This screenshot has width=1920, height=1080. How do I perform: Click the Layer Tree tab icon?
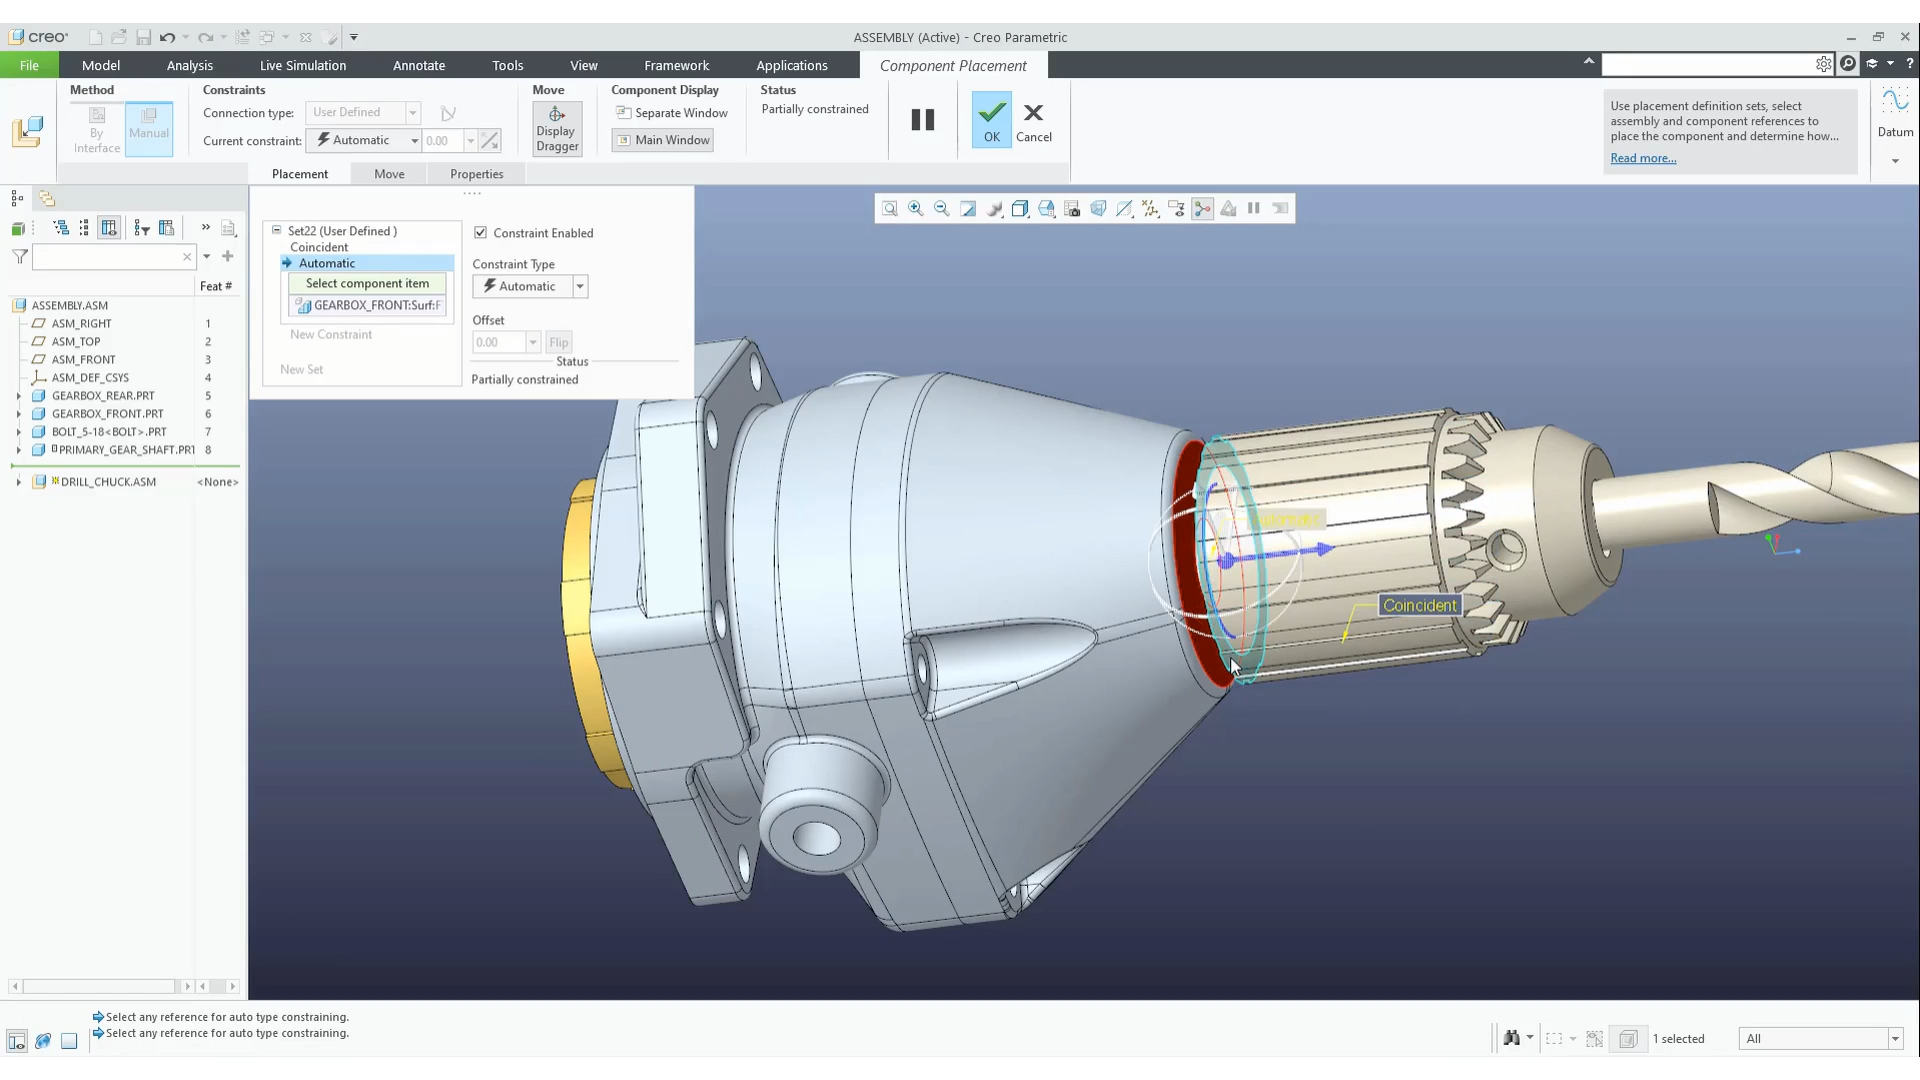click(47, 198)
